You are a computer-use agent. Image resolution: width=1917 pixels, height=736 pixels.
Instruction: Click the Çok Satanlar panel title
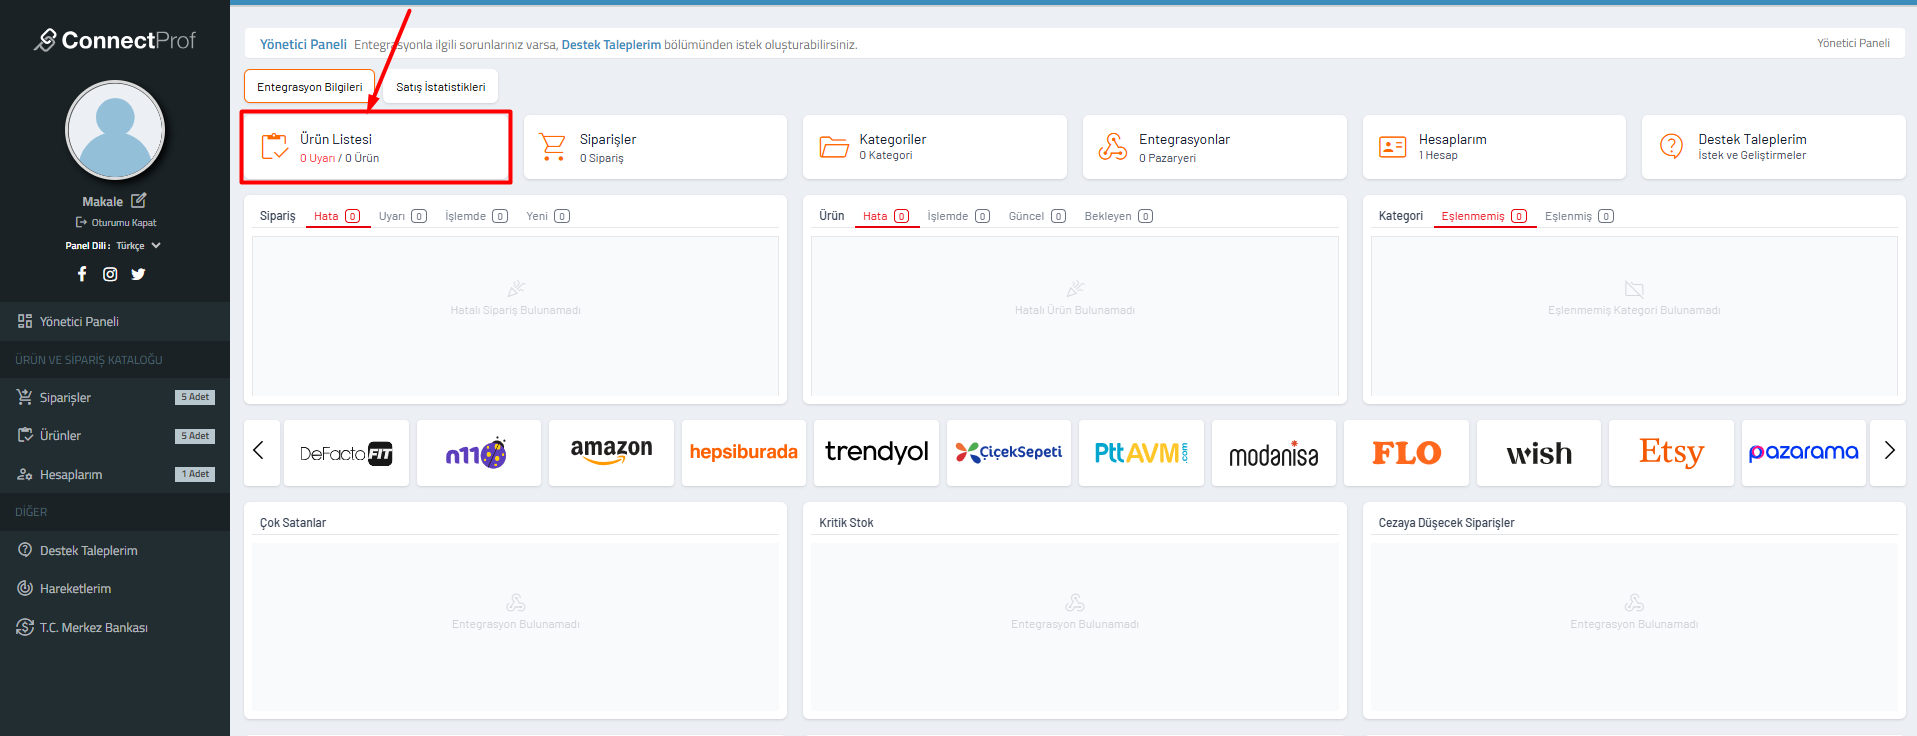tap(293, 523)
